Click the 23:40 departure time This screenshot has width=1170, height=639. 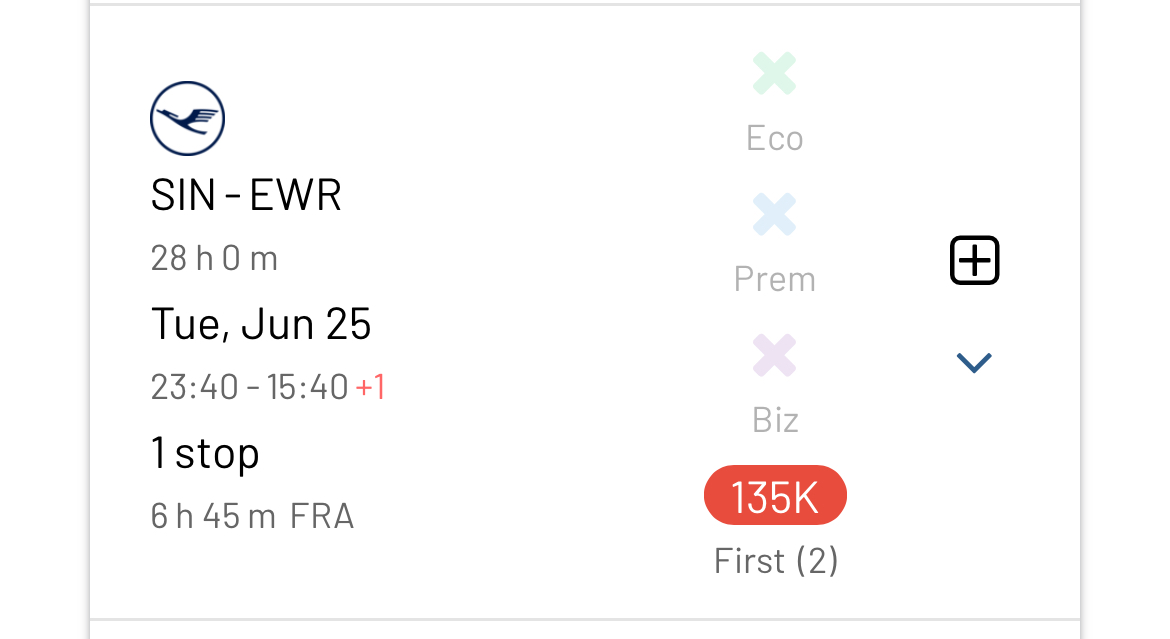(x=194, y=387)
